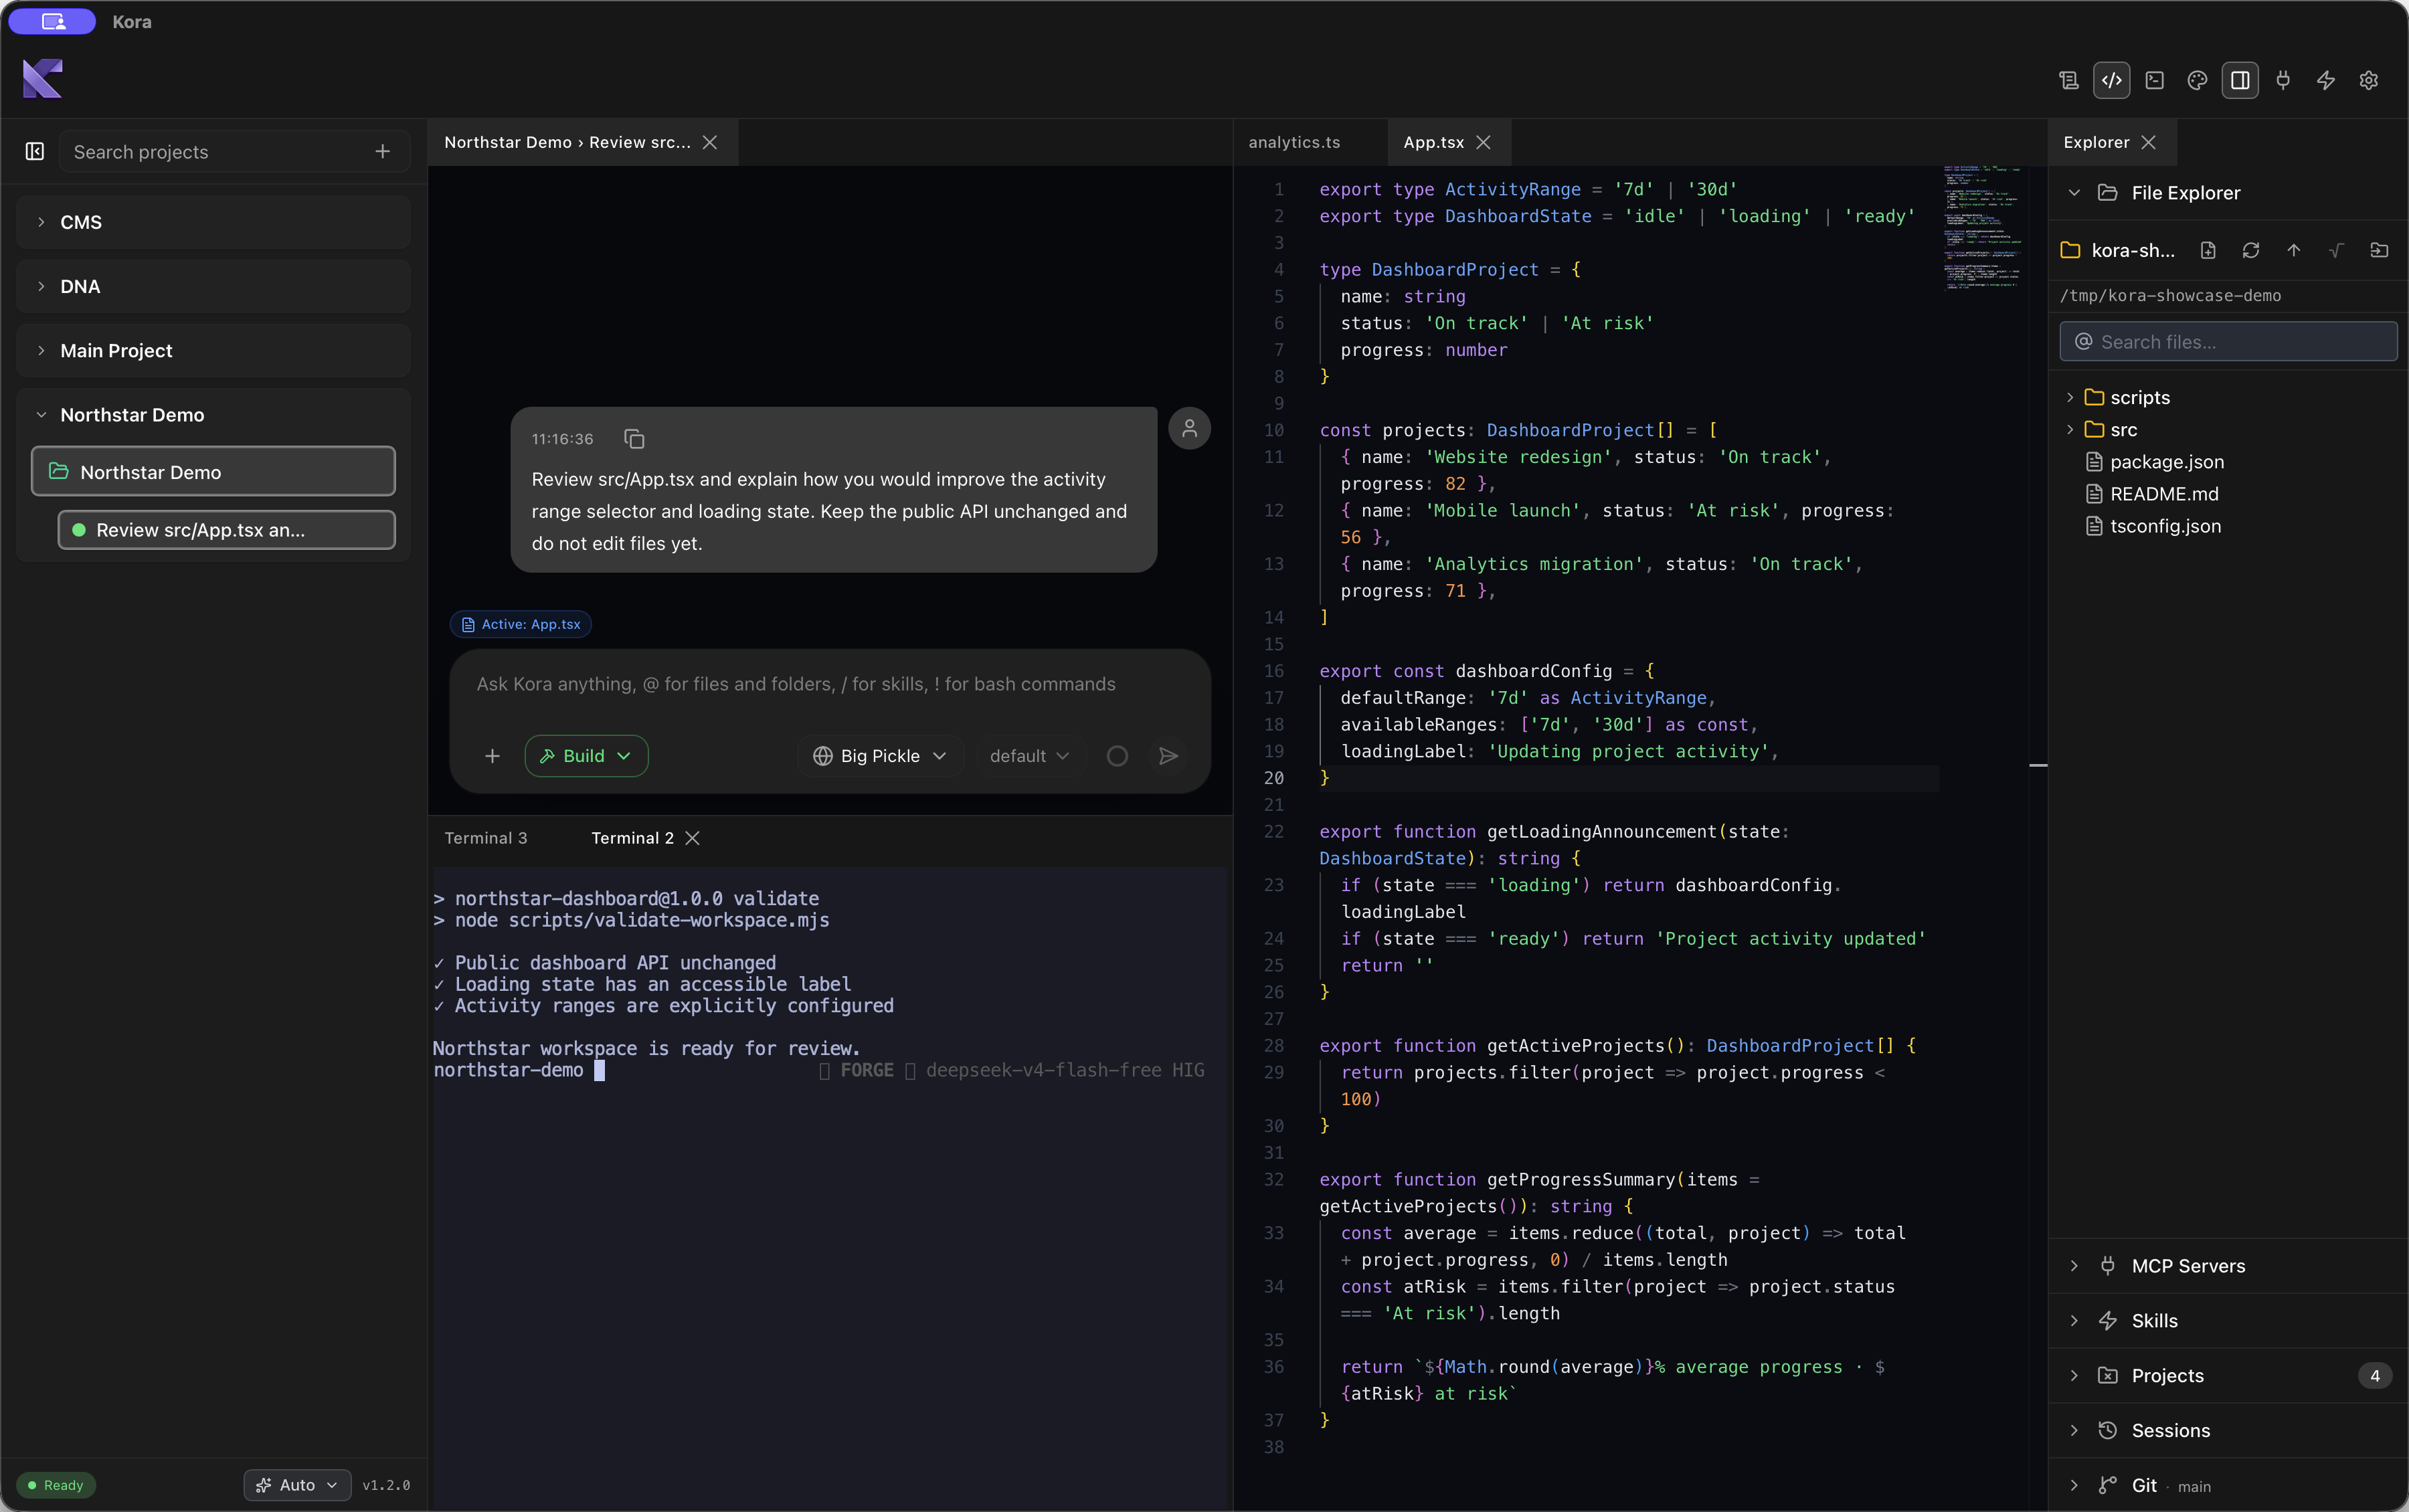Close the Terminal 2 tab
Viewport: 2409px width, 1512px height.
(692, 838)
